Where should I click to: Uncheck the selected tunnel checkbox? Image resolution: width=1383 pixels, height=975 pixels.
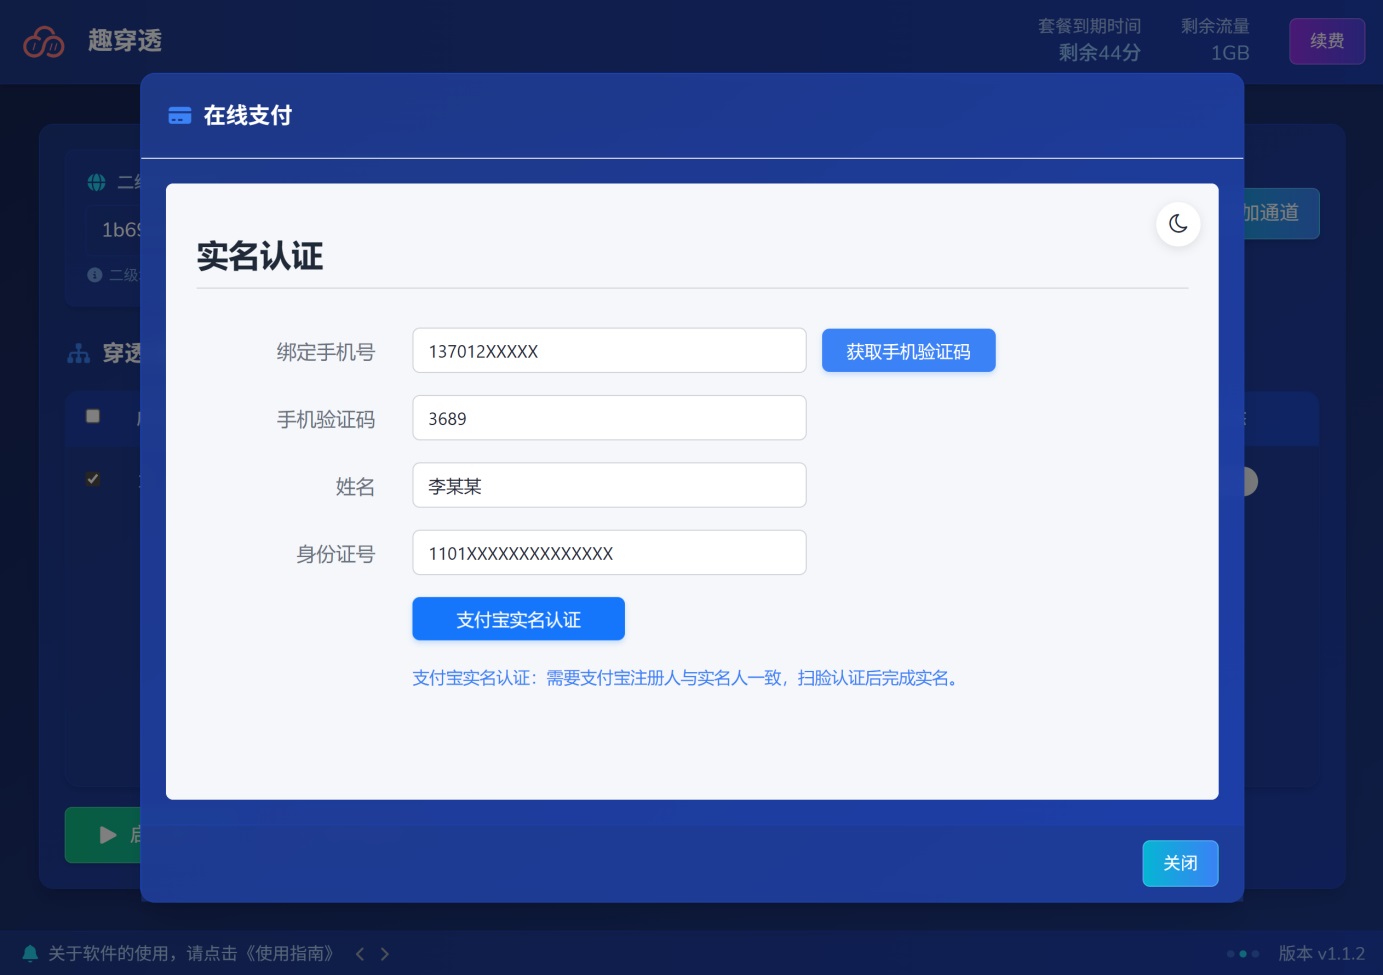coord(92,479)
